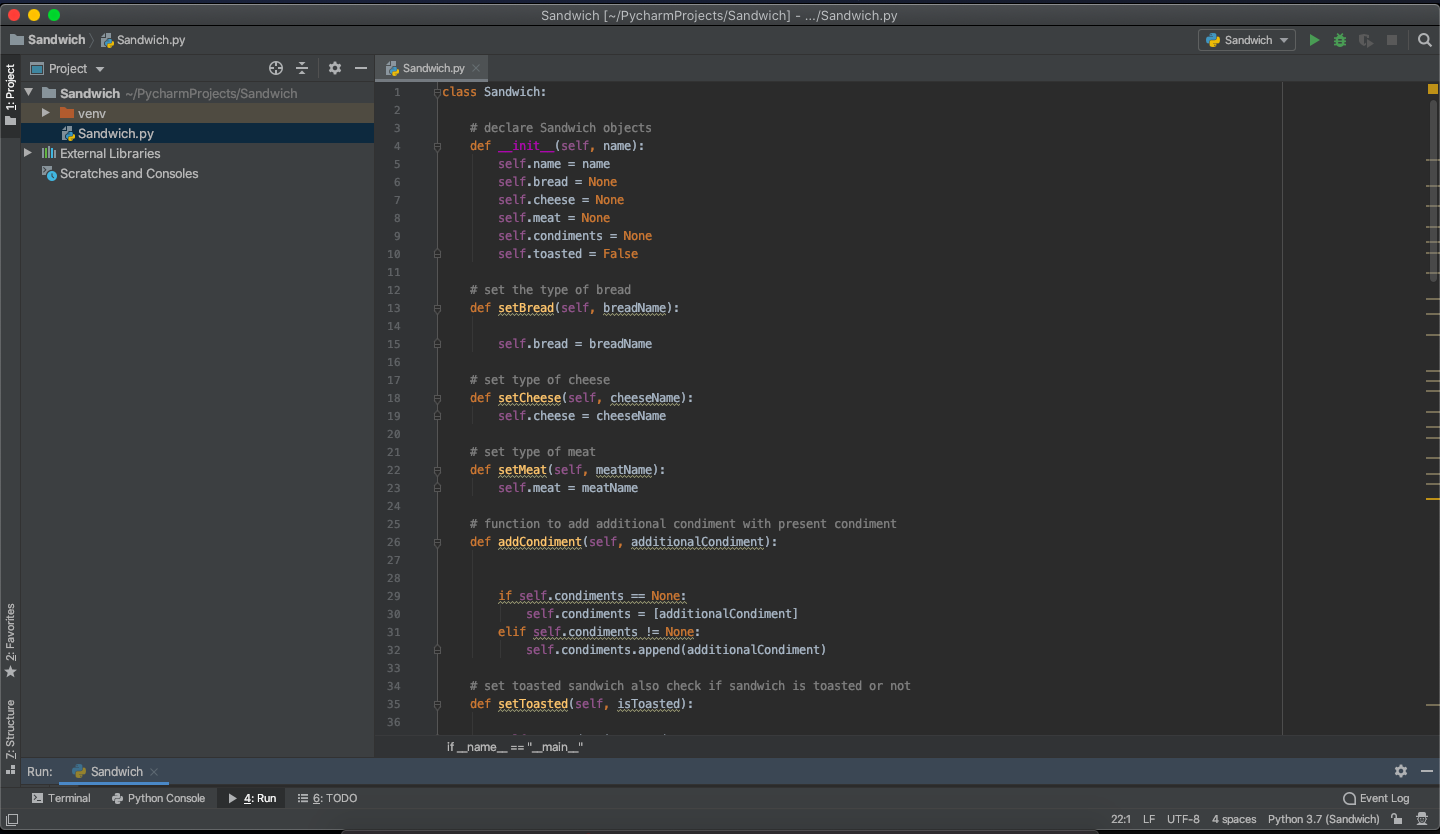The height and width of the screenshot is (834, 1440).
Task: Open Run tool window gear settings
Action: pyautogui.click(x=1401, y=771)
